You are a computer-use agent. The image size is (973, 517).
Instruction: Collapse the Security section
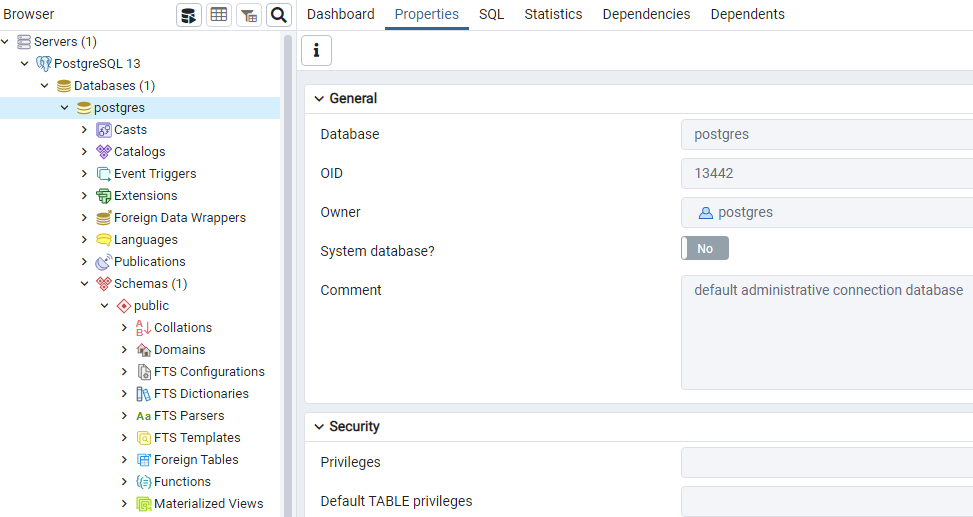click(x=319, y=426)
